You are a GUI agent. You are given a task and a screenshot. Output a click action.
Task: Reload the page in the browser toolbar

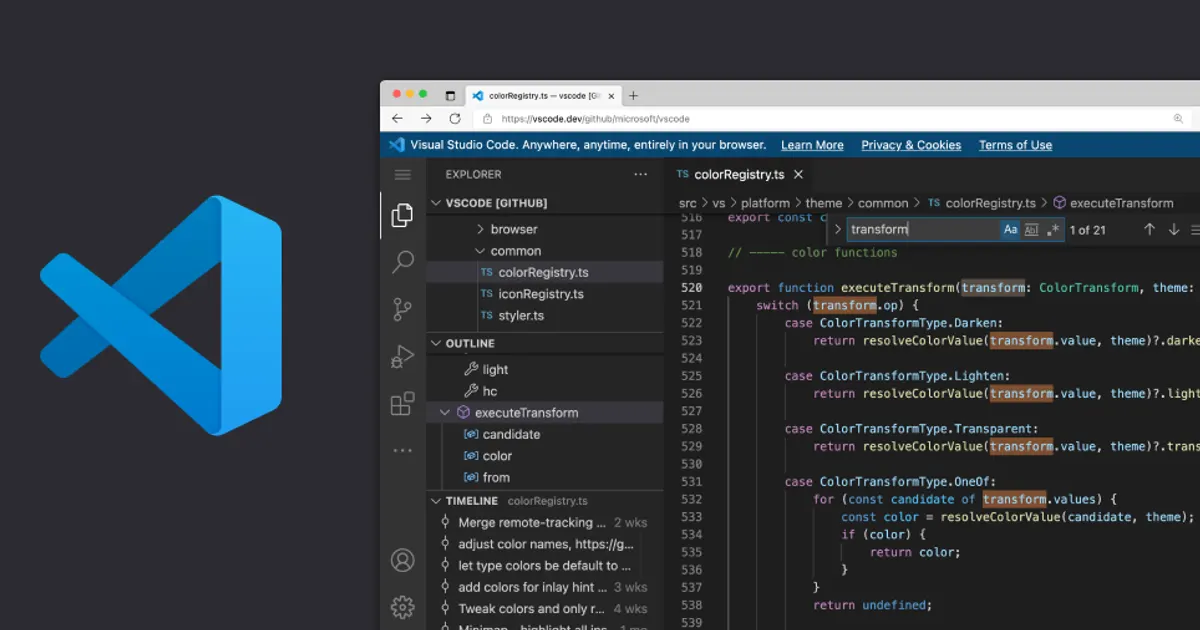[x=453, y=118]
